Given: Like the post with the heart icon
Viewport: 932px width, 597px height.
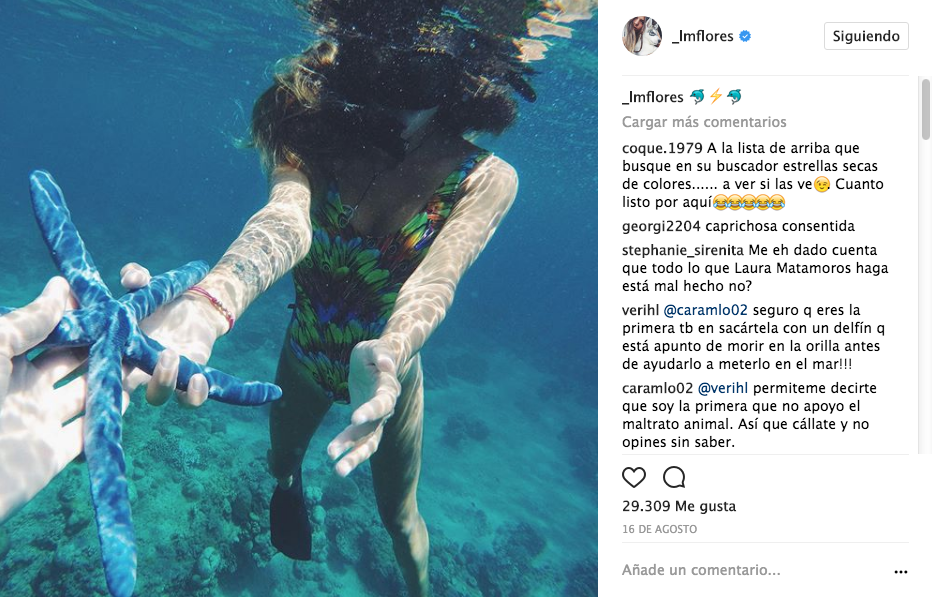Looking at the screenshot, I should click(x=634, y=477).
